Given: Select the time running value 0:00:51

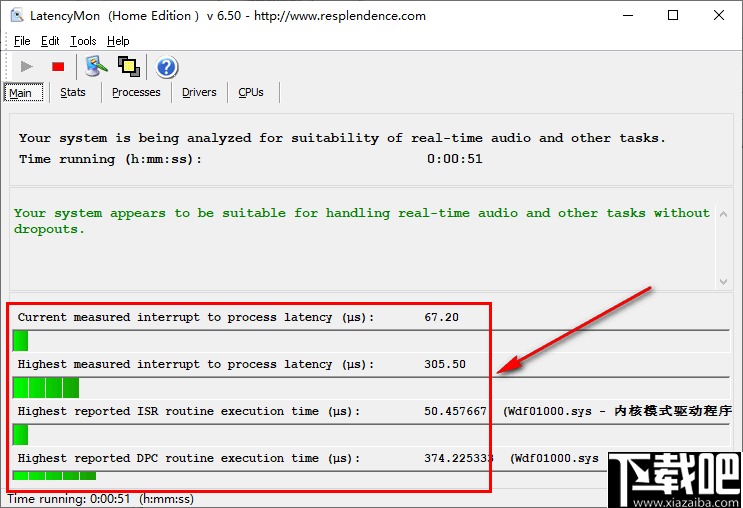Looking at the screenshot, I should (454, 159).
